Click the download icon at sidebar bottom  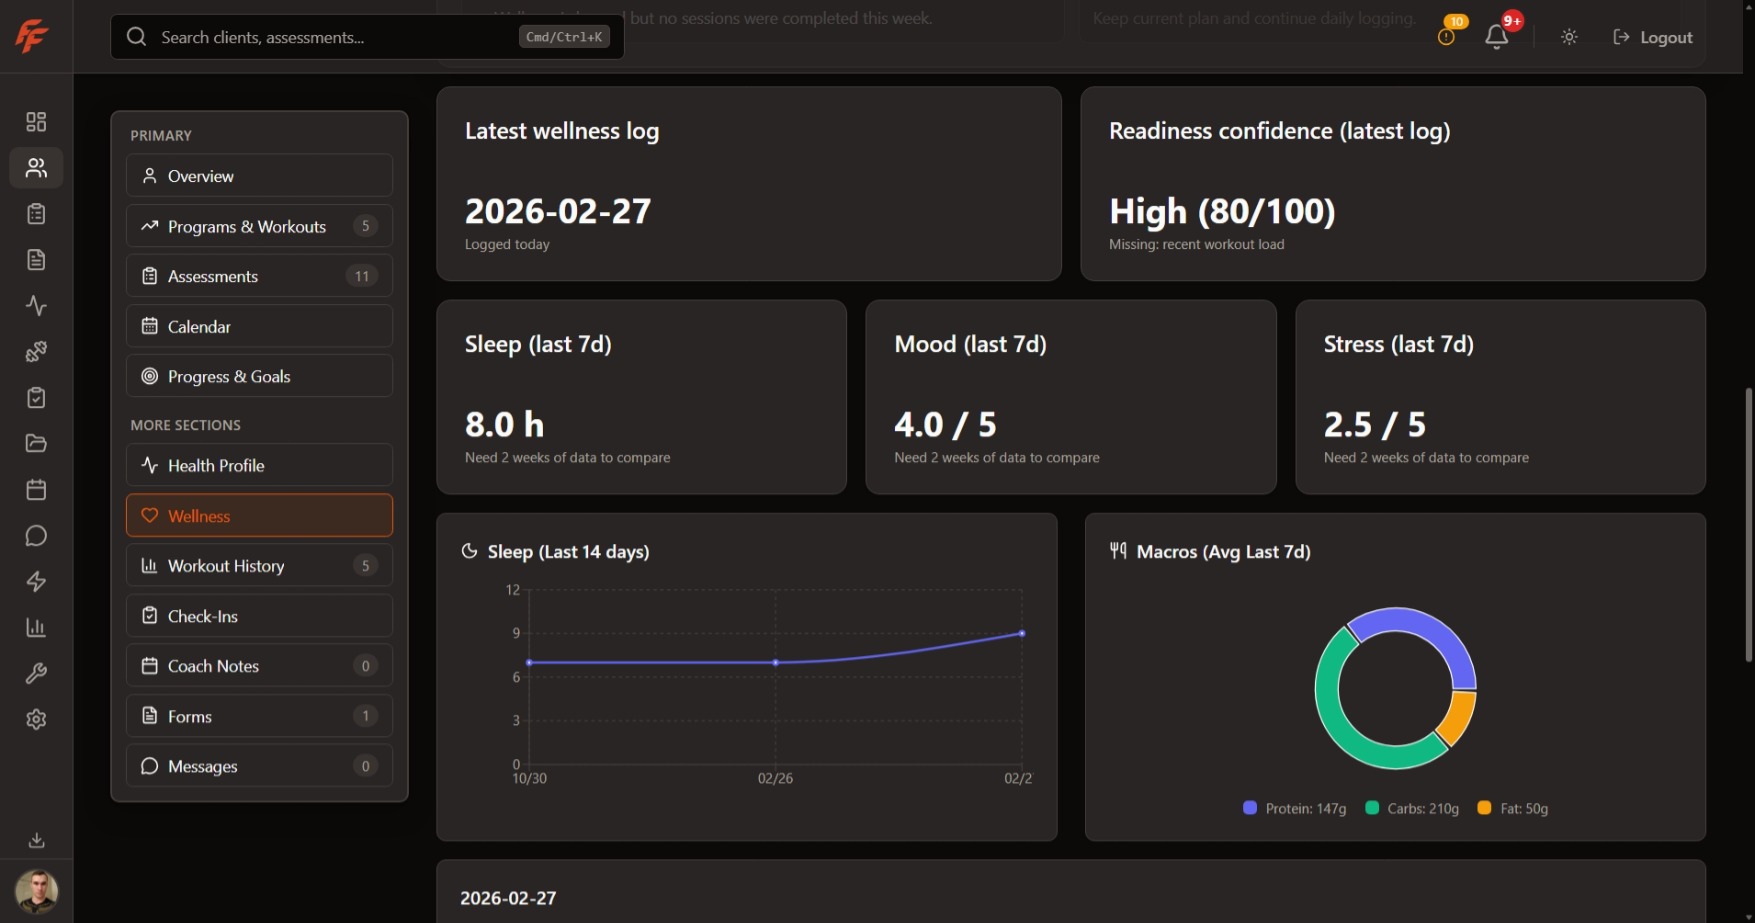click(x=36, y=840)
